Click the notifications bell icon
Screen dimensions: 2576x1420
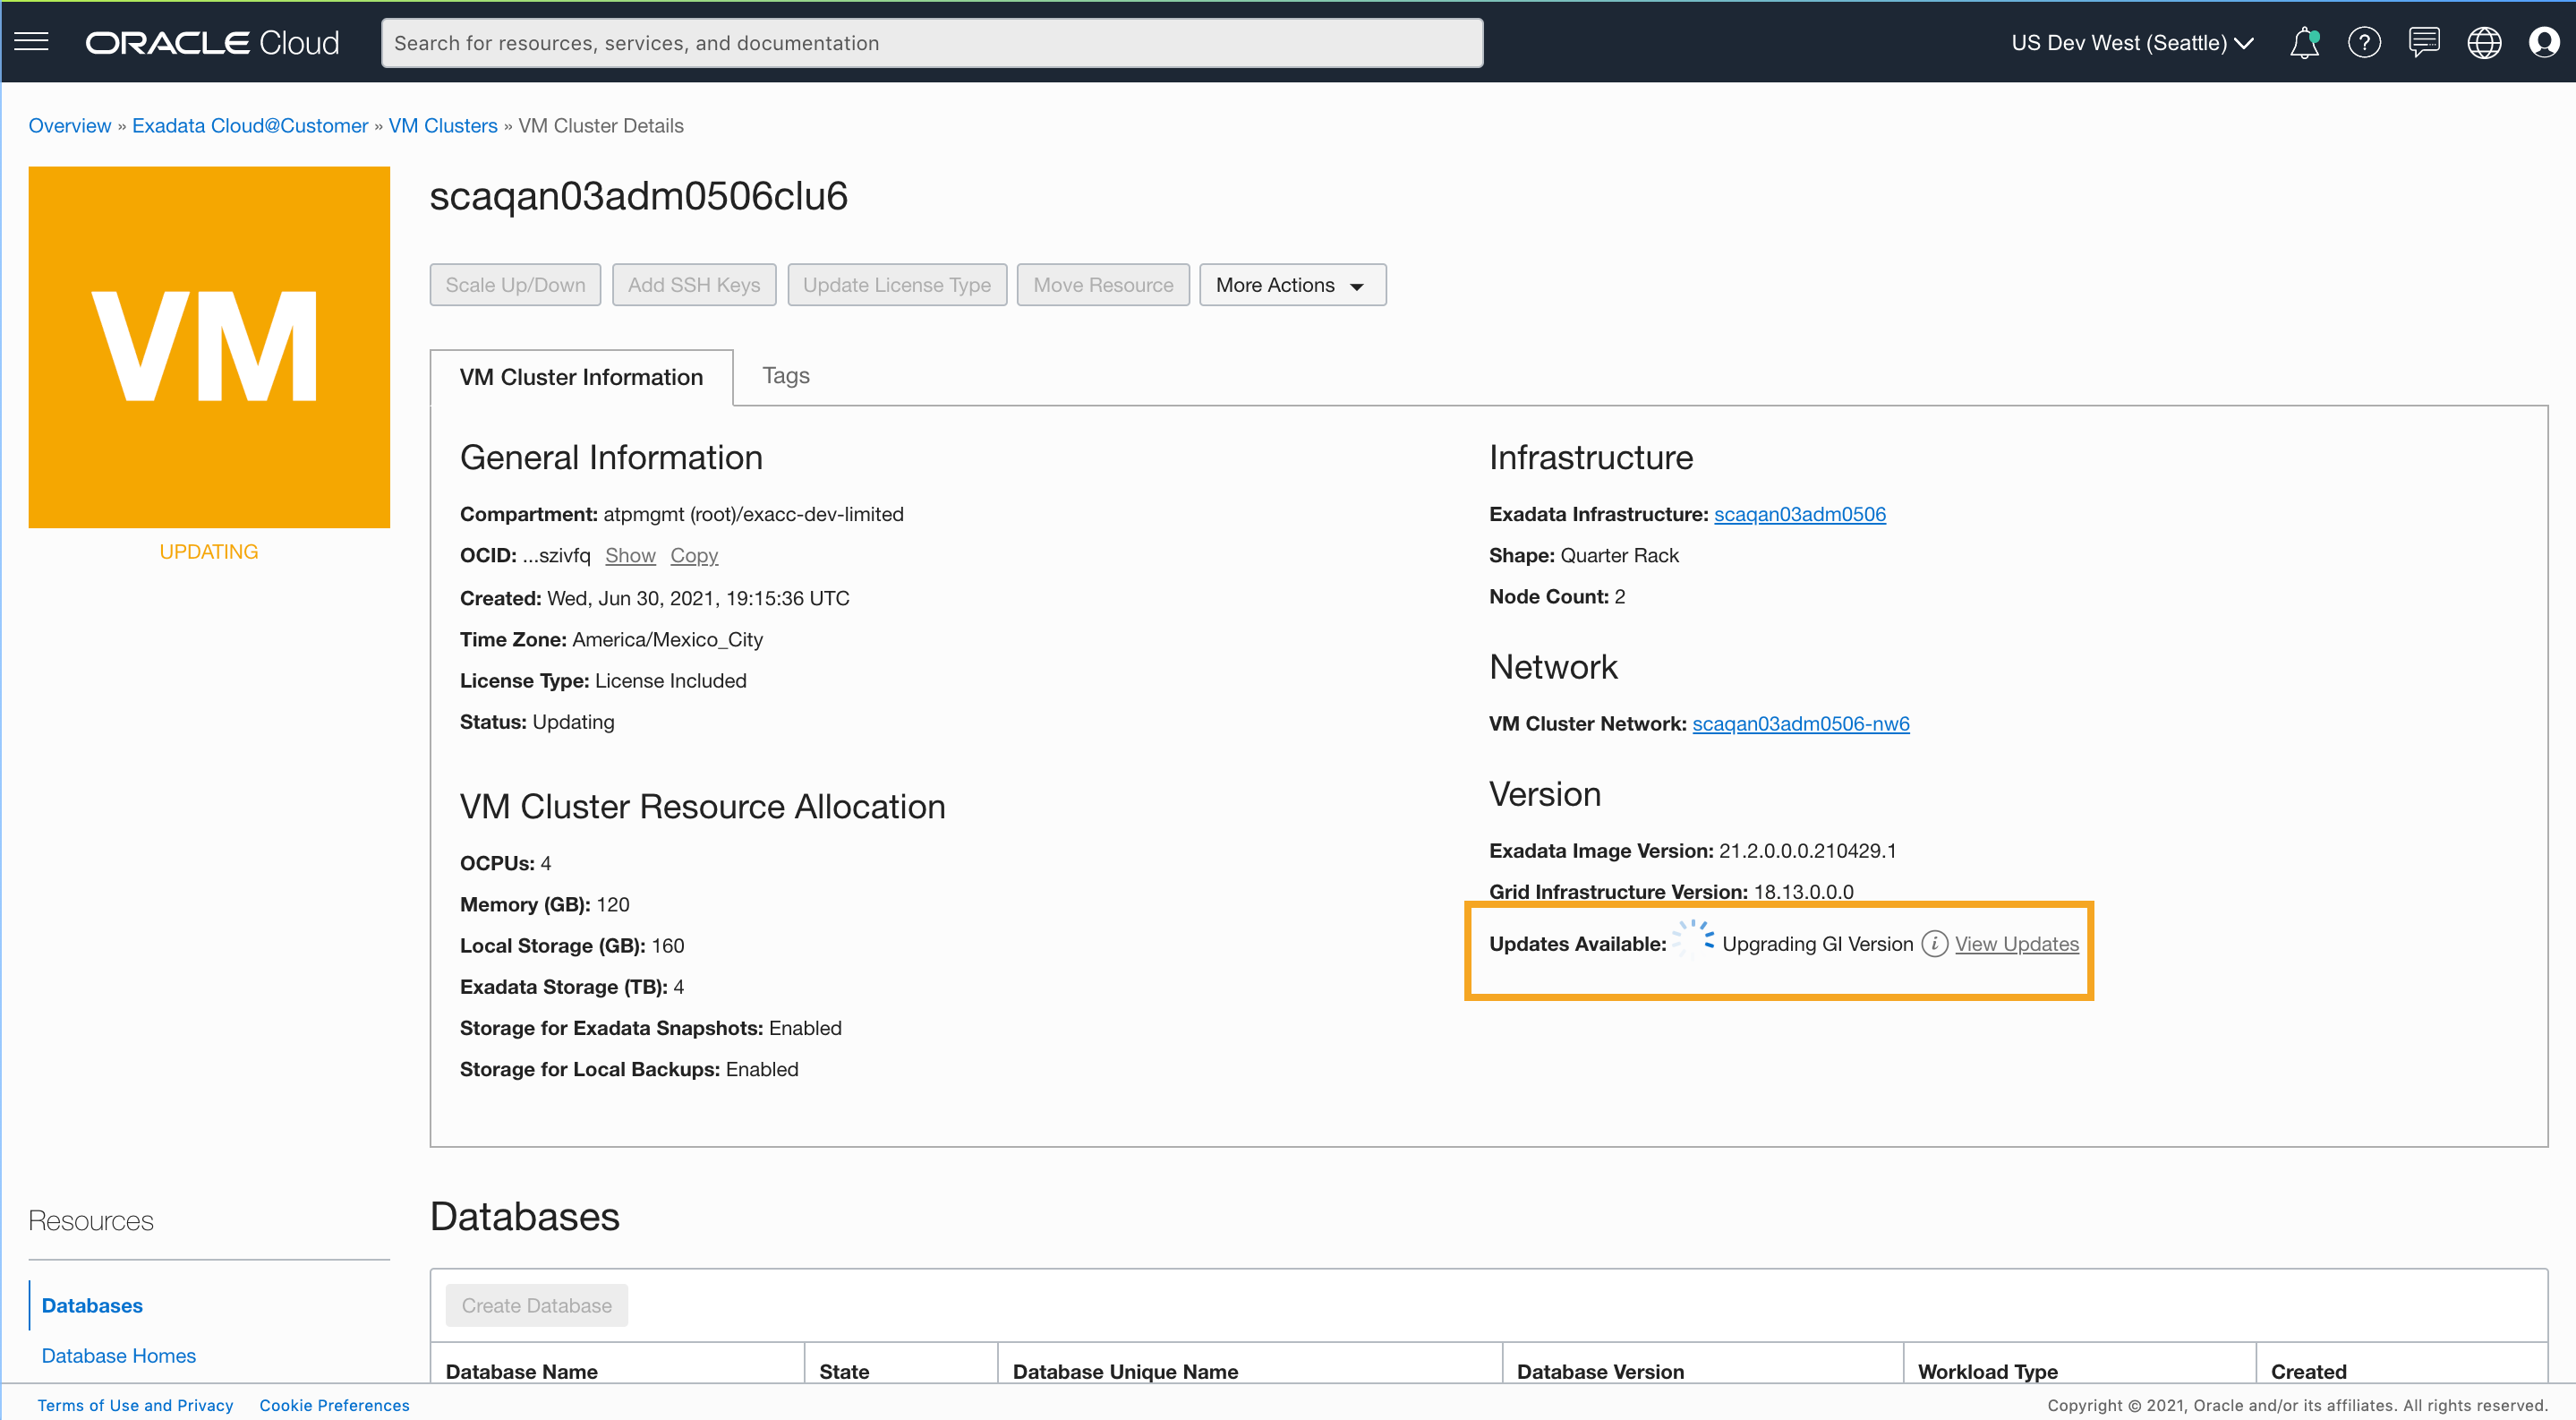click(x=2304, y=43)
